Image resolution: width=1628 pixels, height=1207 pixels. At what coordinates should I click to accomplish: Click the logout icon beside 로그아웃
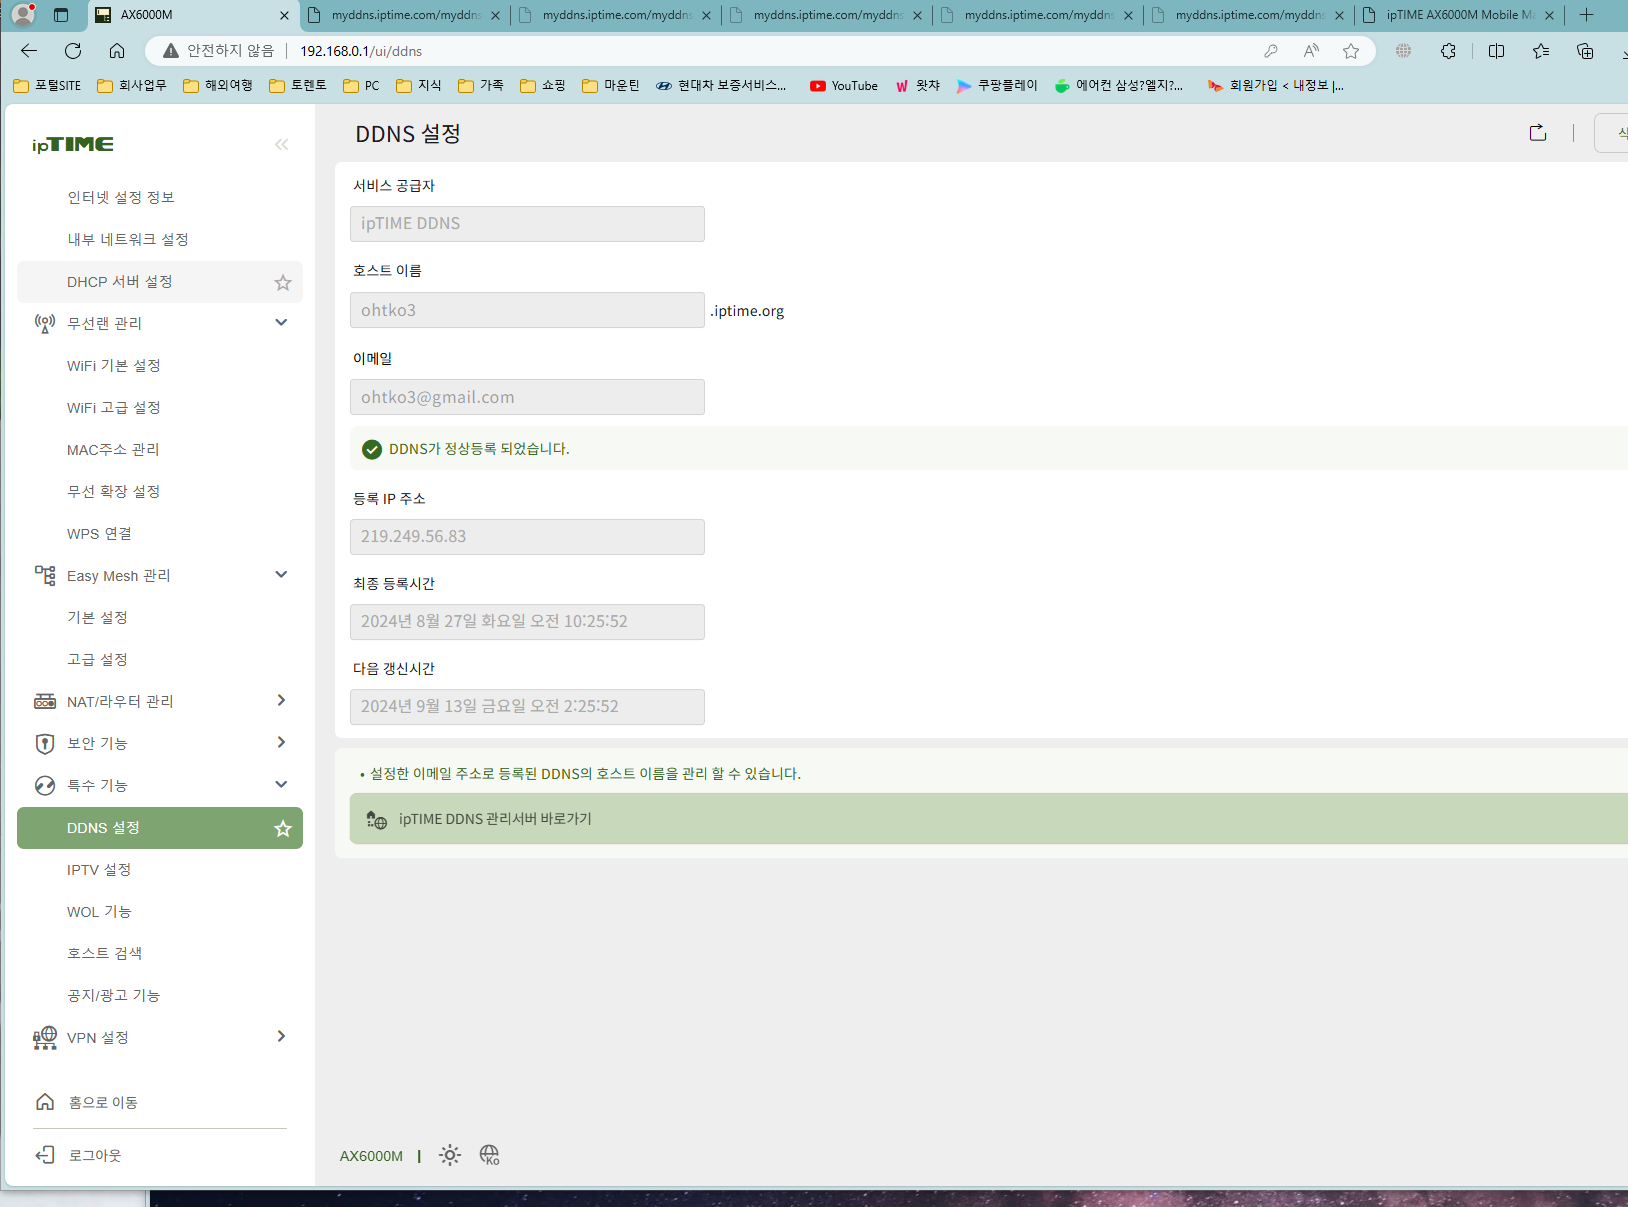tap(45, 1156)
